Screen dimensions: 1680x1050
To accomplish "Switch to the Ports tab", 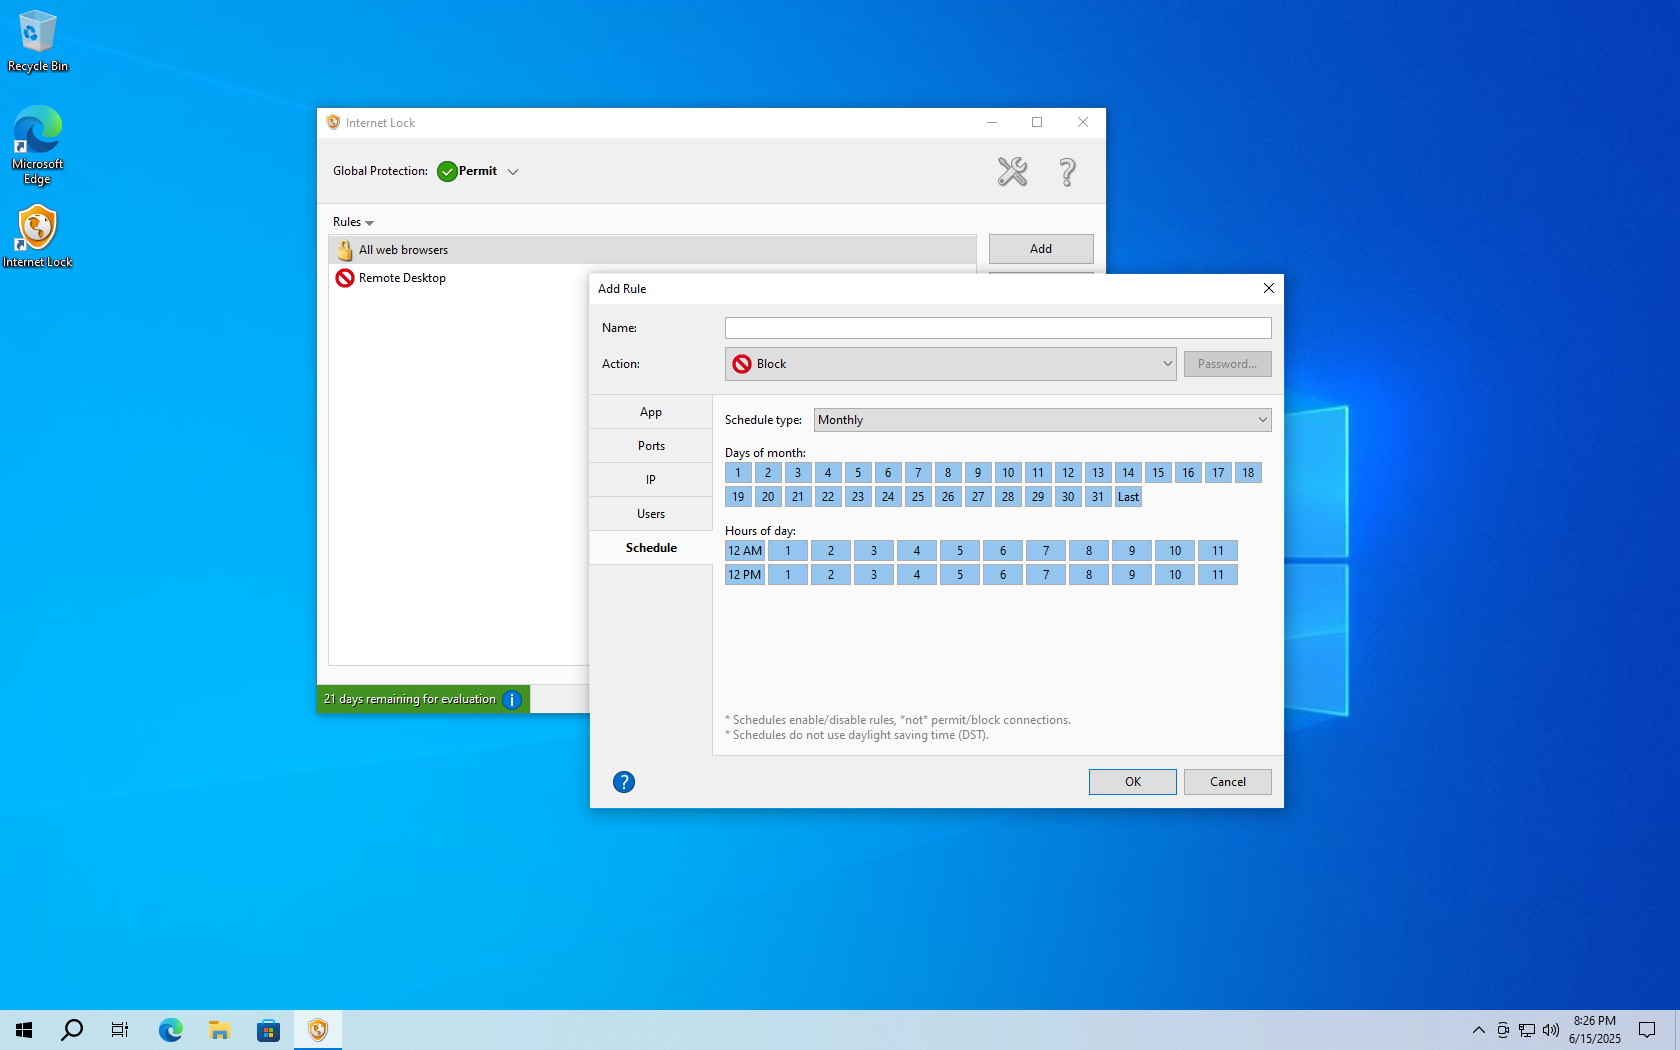I will click(x=650, y=445).
